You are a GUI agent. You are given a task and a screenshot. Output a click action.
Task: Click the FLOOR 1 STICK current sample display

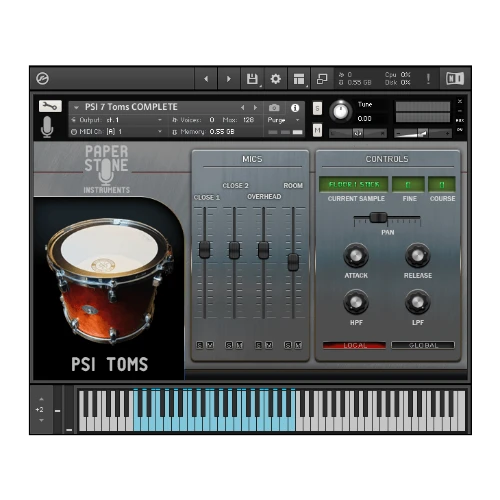point(354,185)
